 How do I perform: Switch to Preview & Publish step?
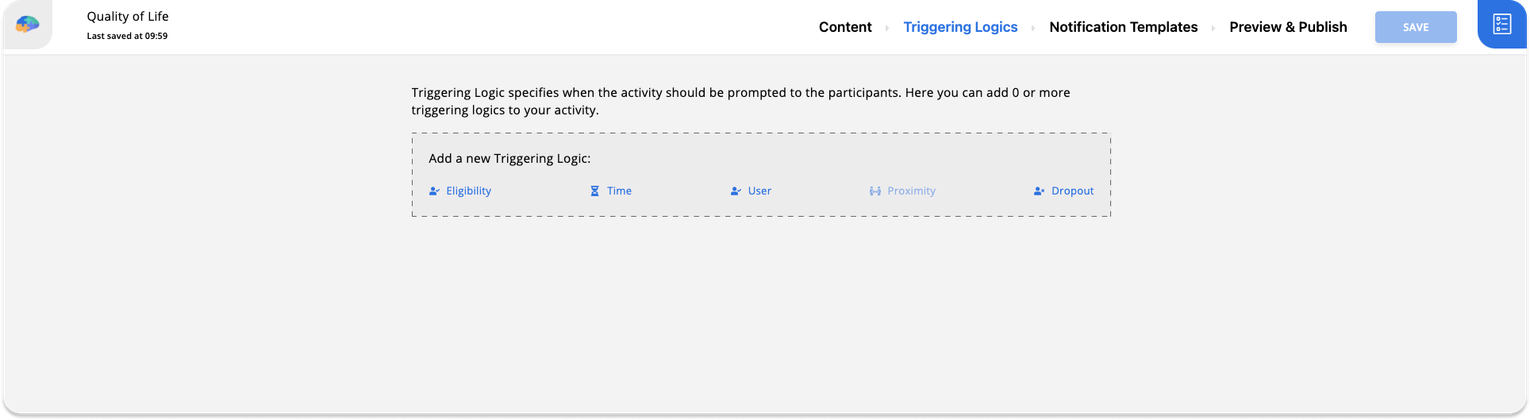click(x=1288, y=27)
